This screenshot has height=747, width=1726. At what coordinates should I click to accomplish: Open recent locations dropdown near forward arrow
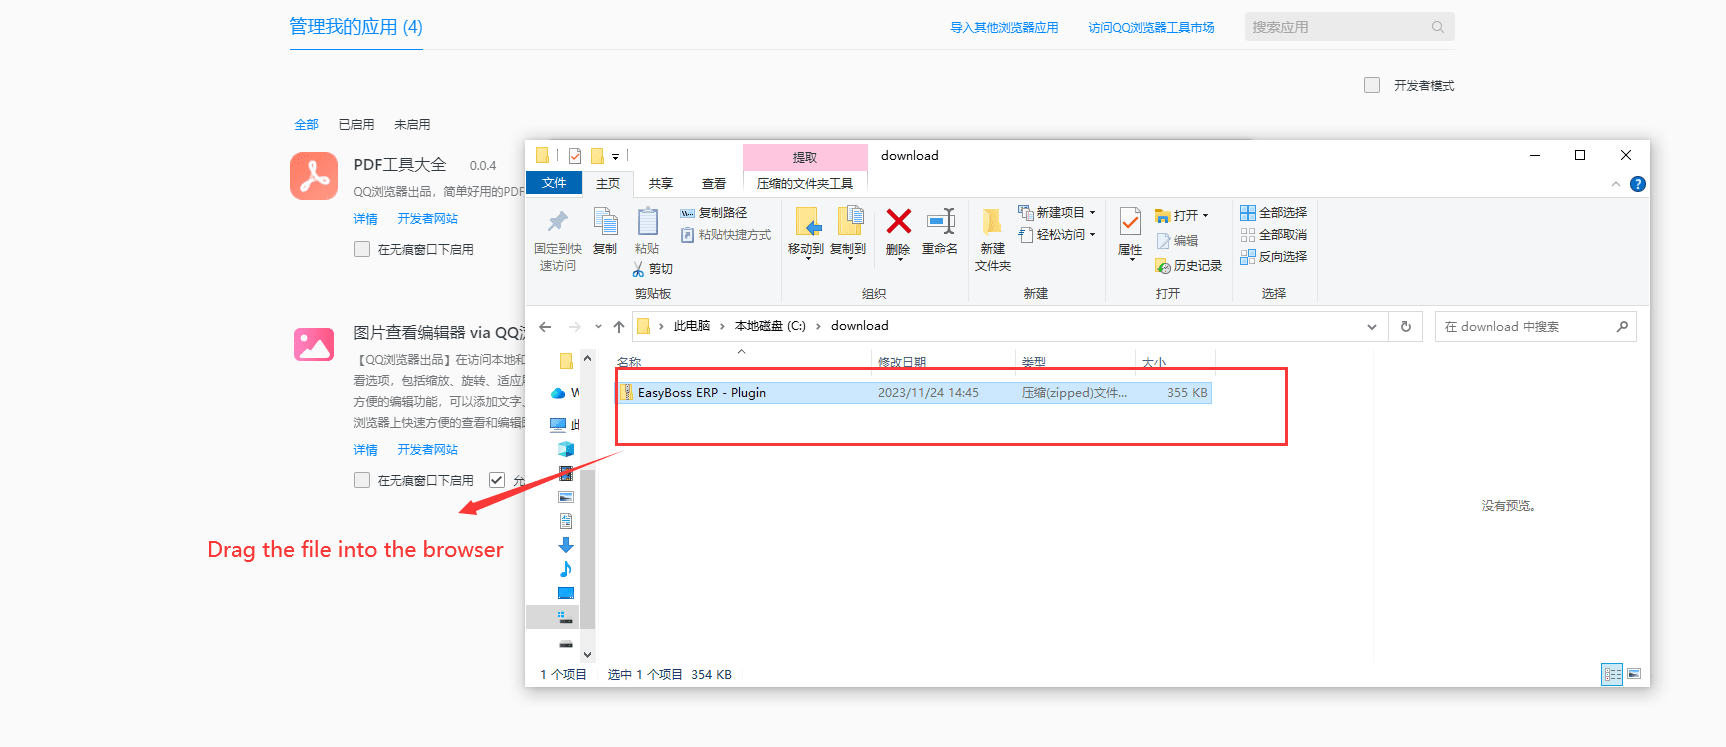pyautogui.click(x=598, y=327)
